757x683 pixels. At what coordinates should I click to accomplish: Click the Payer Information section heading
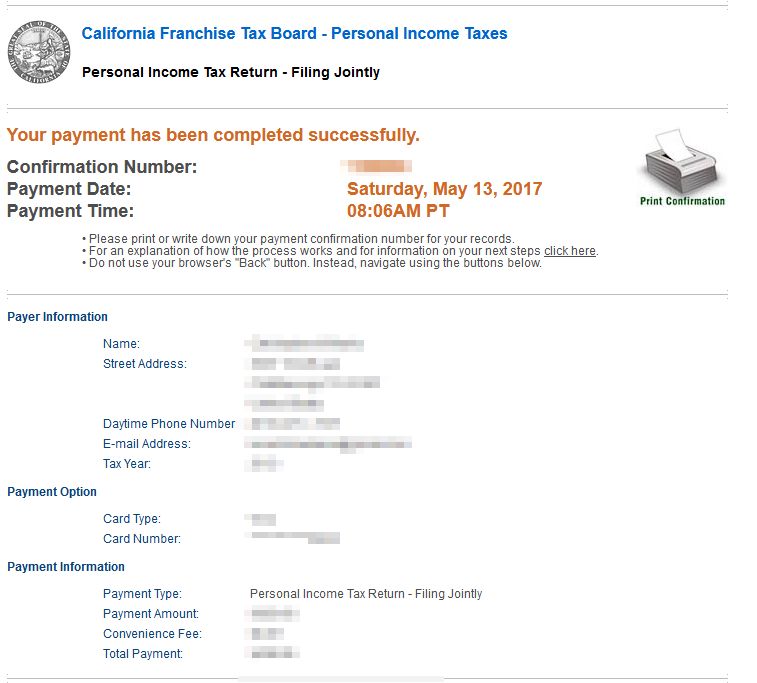[x=57, y=317]
